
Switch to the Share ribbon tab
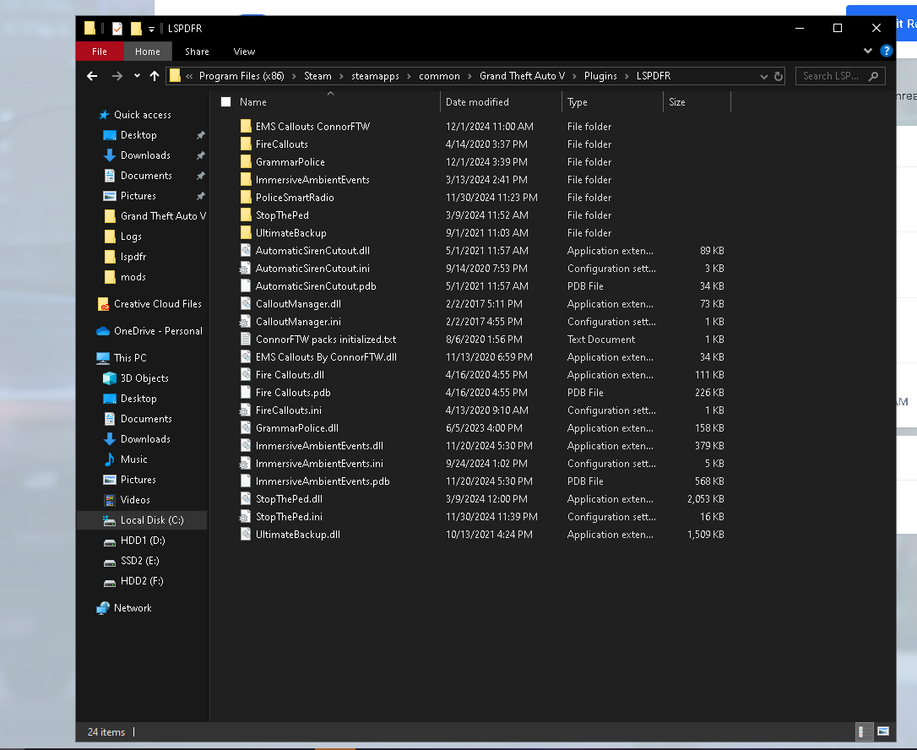point(197,51)
